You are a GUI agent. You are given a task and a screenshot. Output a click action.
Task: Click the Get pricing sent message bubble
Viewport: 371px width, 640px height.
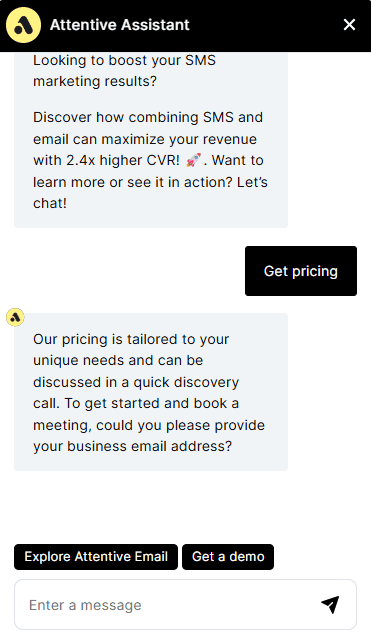[x=301, y=271]
